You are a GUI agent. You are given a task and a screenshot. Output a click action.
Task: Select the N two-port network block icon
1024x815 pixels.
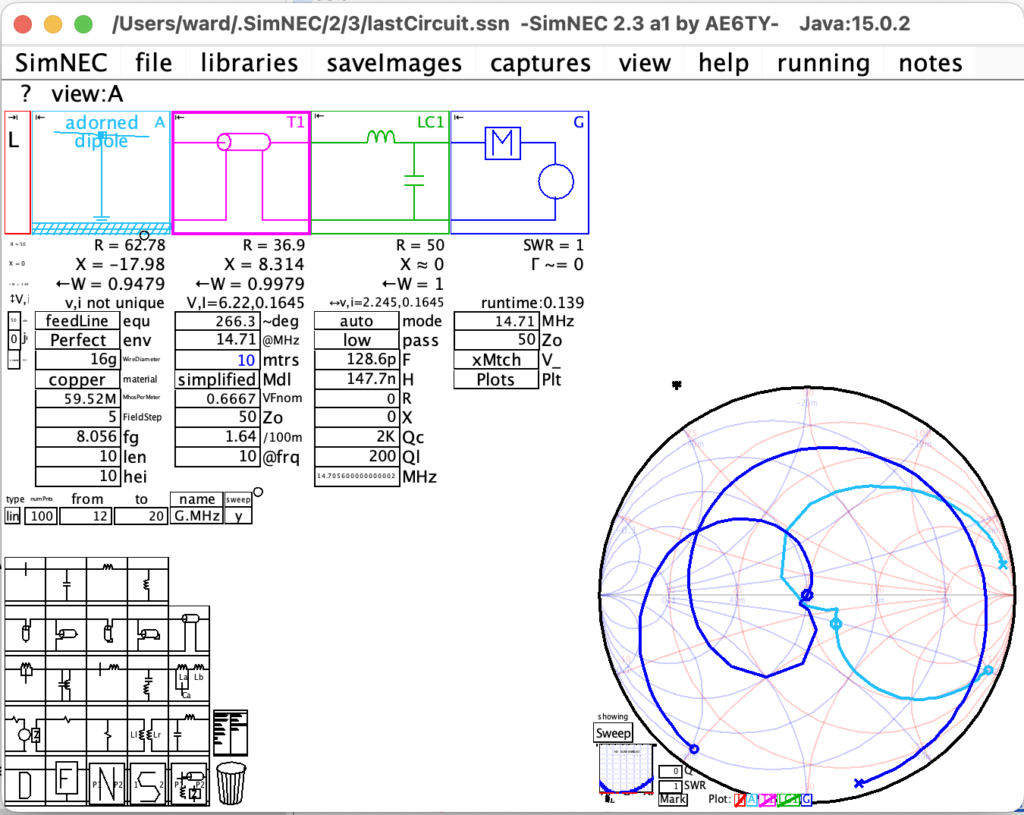[107, 783]
